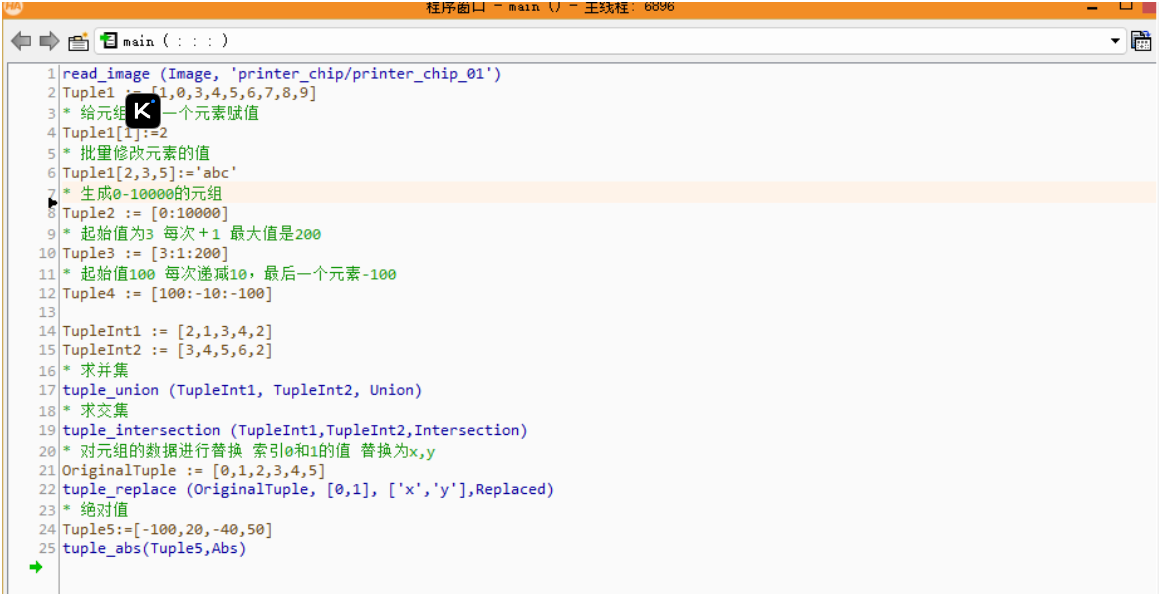This screenshot has width=1159, height=594.
Task: Click the window synchronize icon at top right
Action: (x=1141, y=41)
